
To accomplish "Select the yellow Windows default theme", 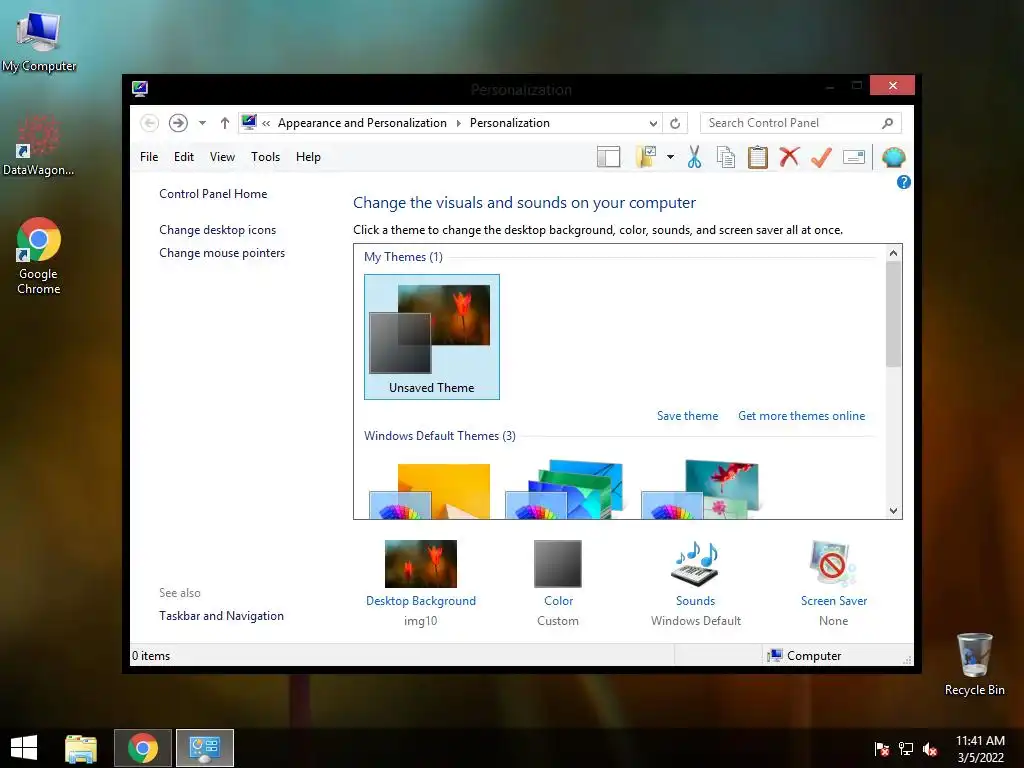I will click(430, 491).
